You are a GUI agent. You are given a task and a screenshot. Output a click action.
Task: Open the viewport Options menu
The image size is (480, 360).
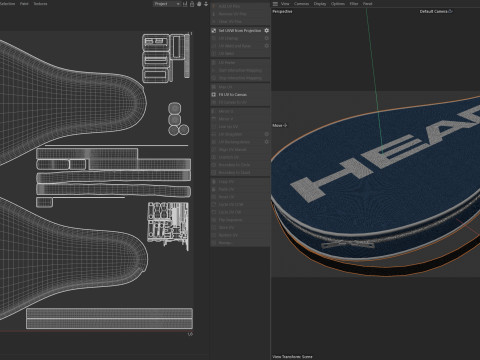338,4
